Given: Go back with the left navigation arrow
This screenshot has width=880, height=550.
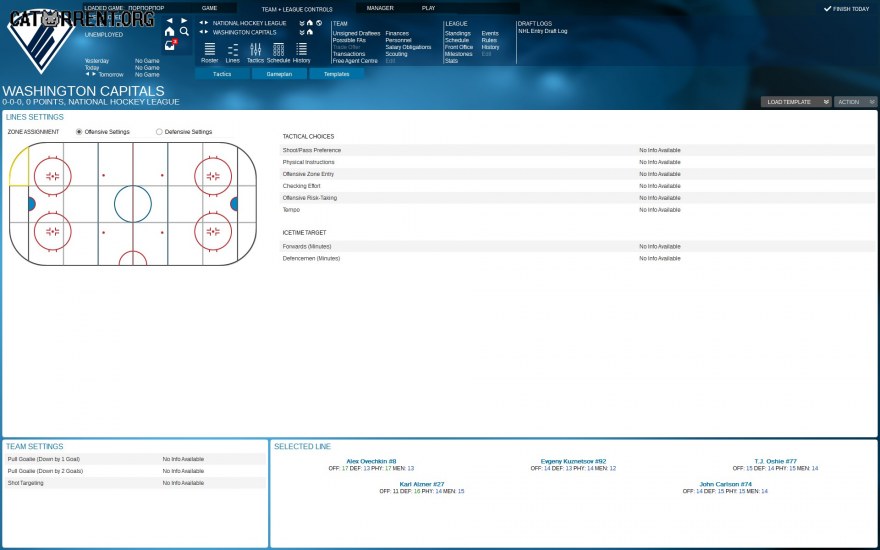Looking at the screenshot, I should (169, 21).
